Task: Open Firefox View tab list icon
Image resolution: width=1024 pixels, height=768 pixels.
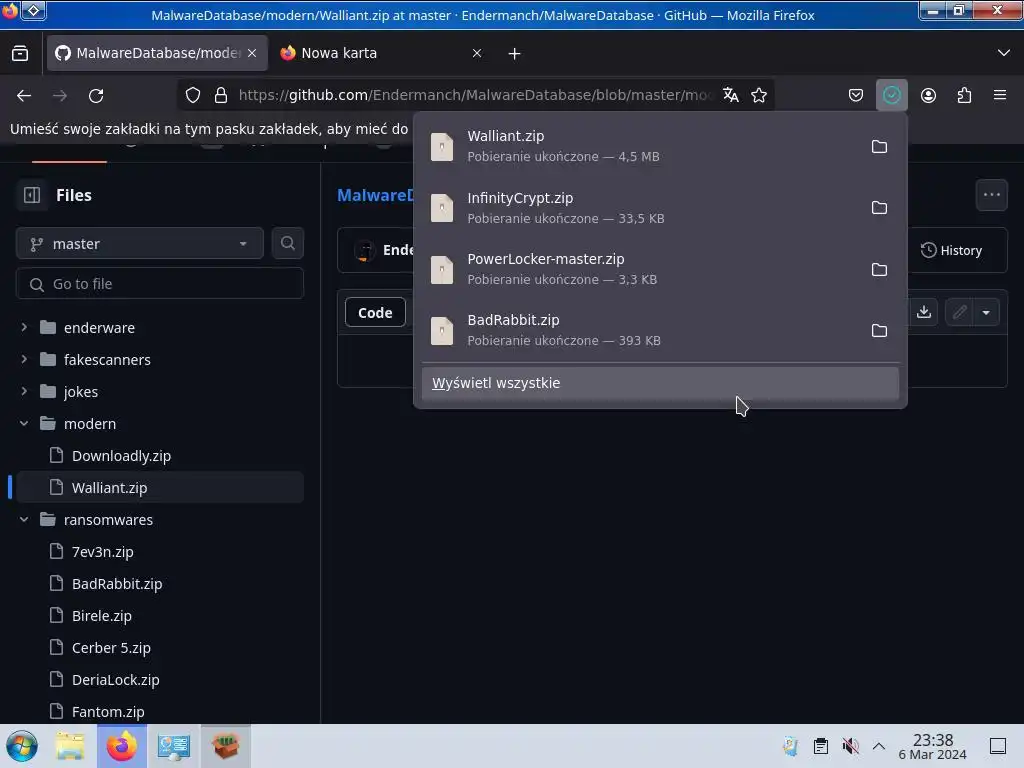Action: point(20,53)
